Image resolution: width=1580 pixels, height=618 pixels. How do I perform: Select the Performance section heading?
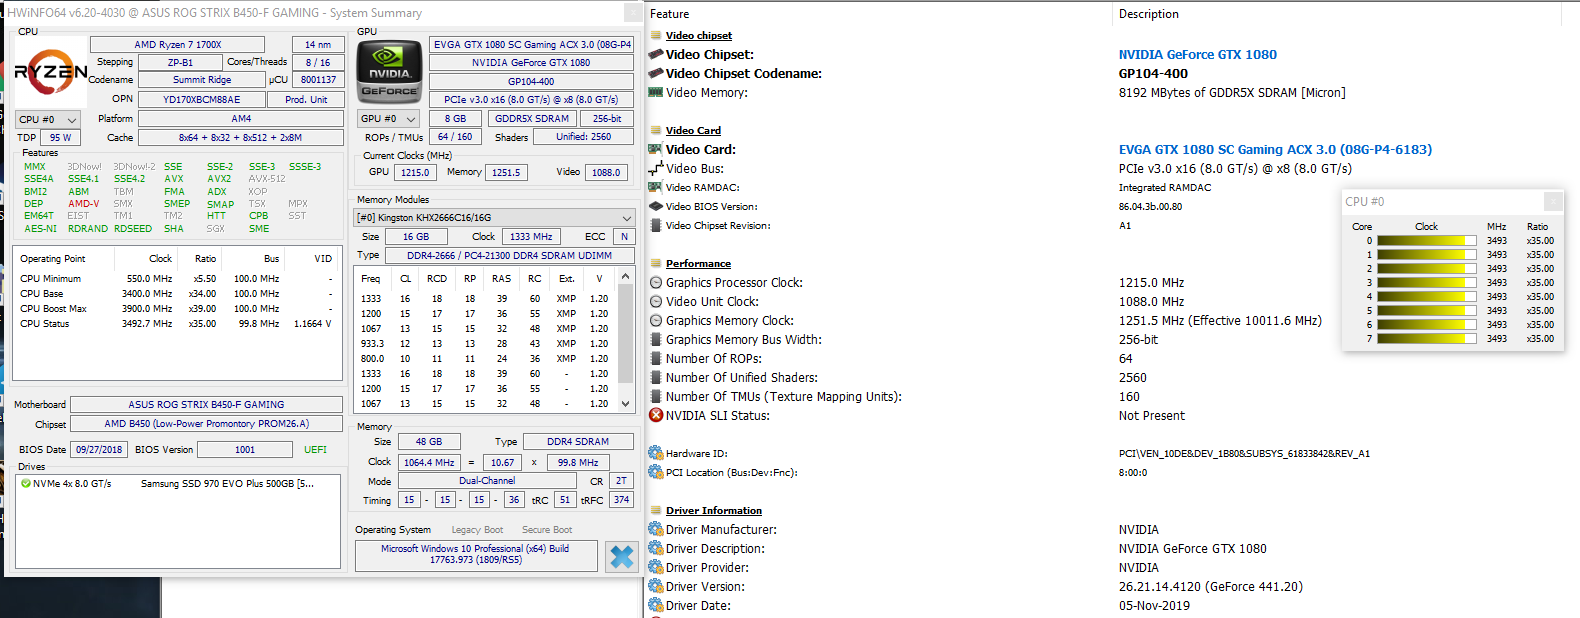click(x=698, y=263)
